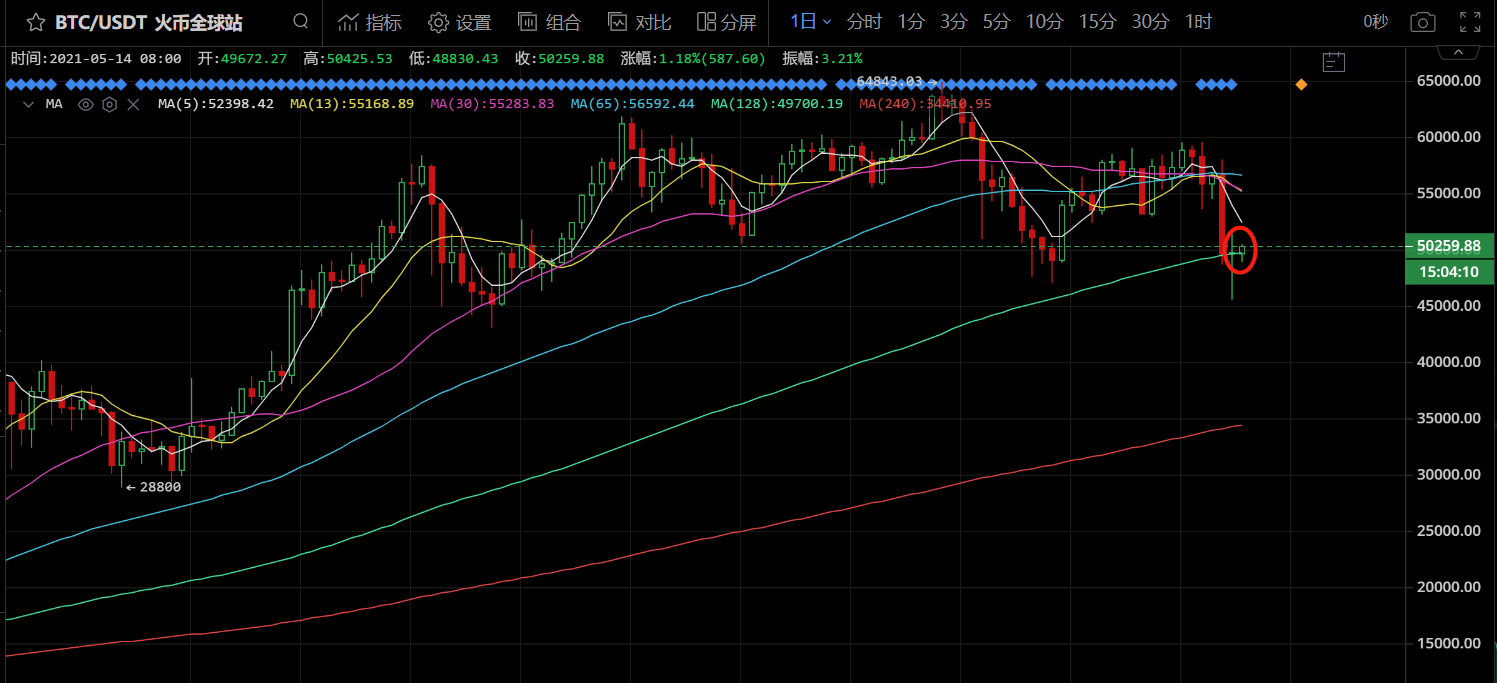
Task: Select the 分时 time-sharing view
Action: click(x=864, y=22)
